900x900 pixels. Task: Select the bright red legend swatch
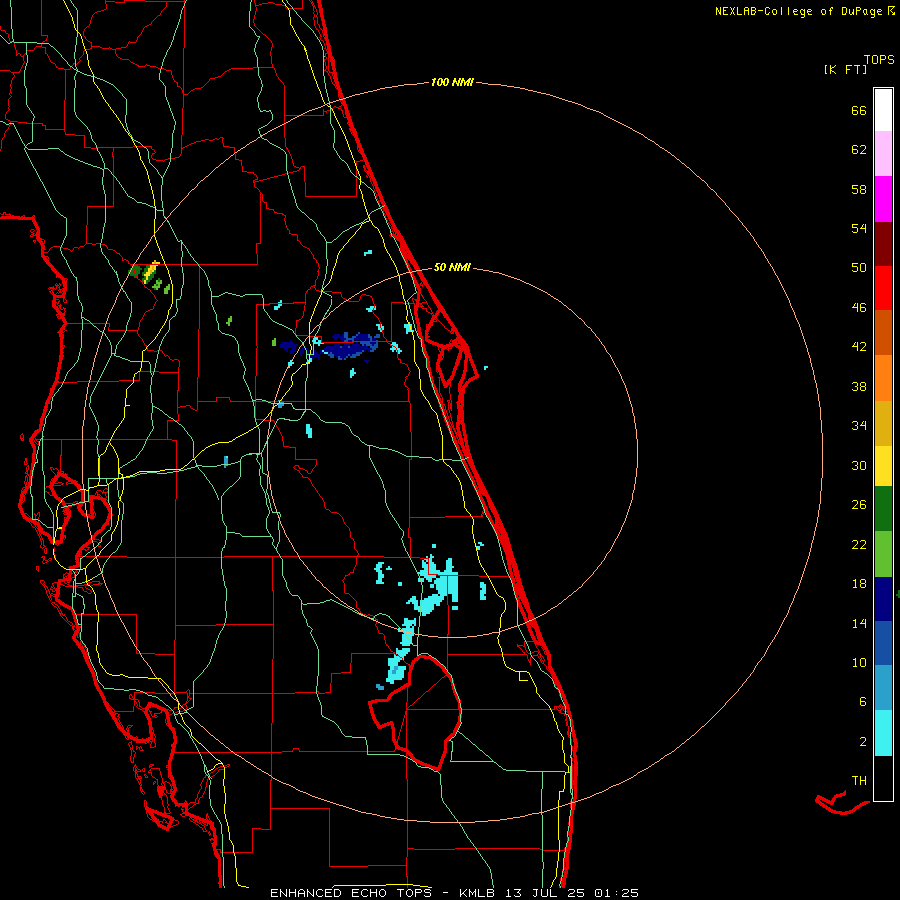[x=883, y=288]
